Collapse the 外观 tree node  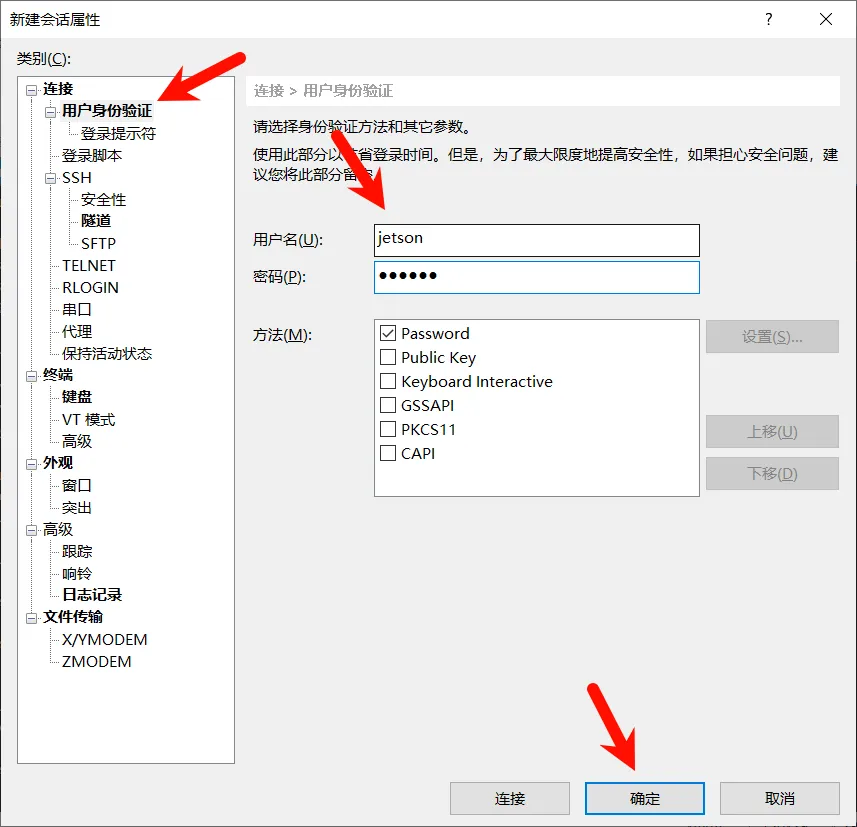pyautogui.click(x=32, y=464)
